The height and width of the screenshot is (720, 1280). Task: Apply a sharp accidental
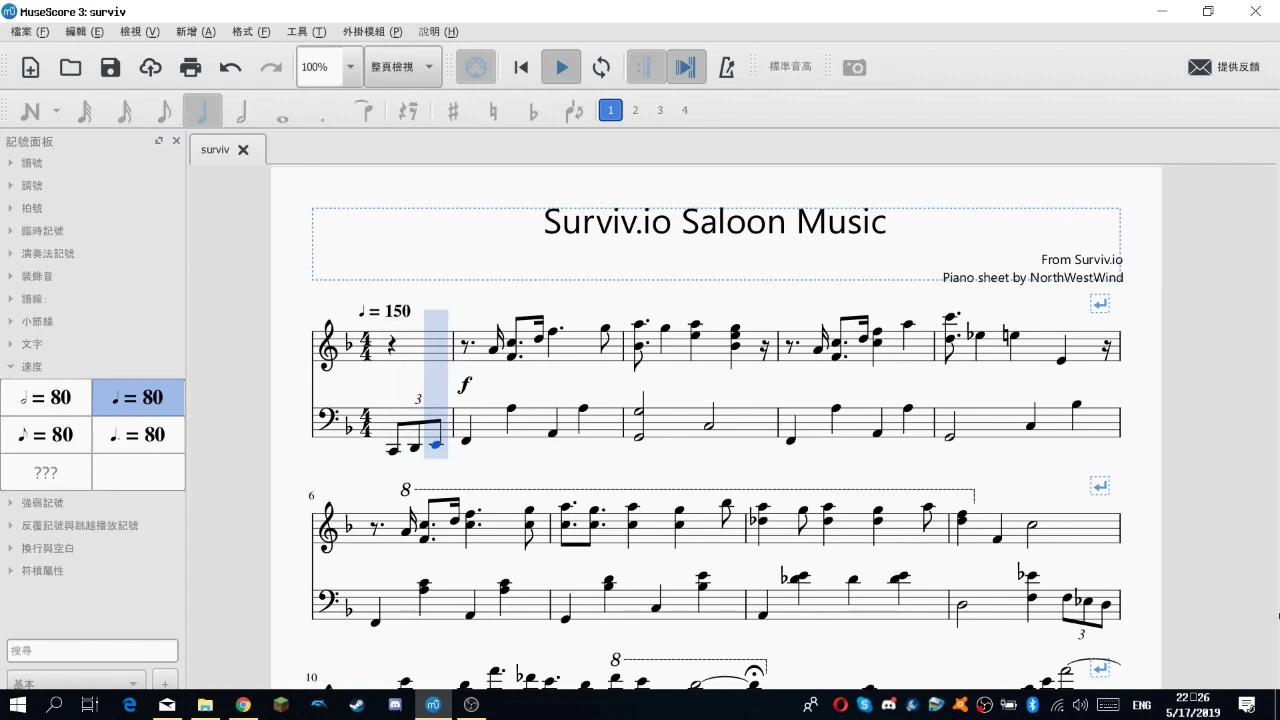(453, 111)
